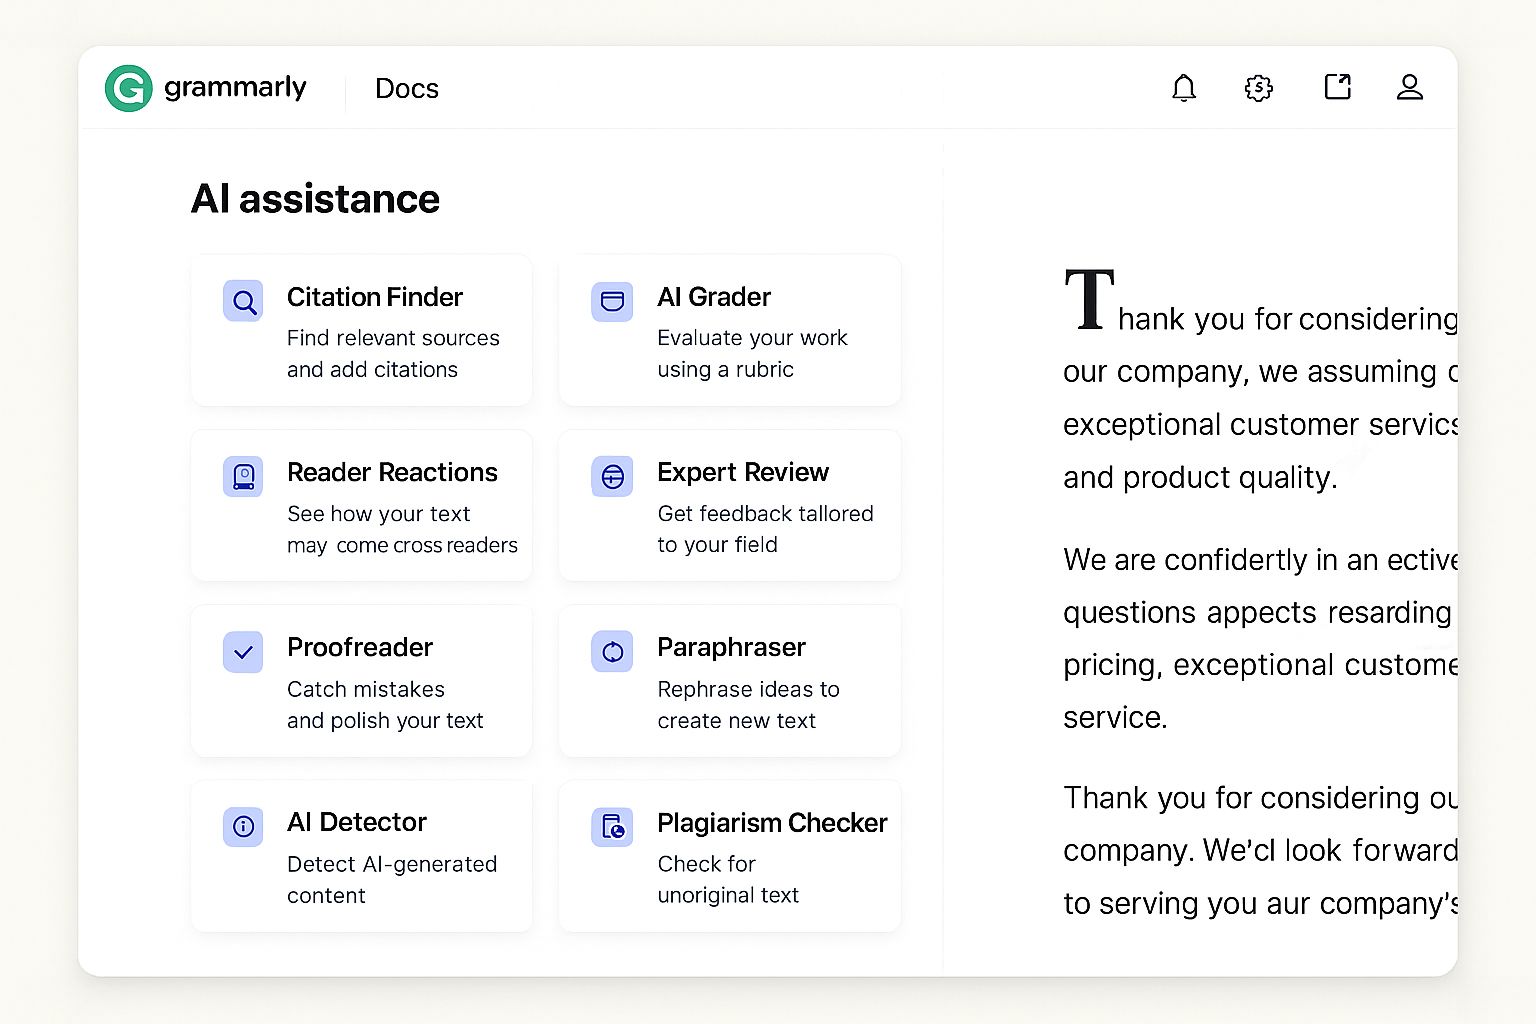
Task: Click "Evaluate your work using a rubric" text
Action: [752, 354]
